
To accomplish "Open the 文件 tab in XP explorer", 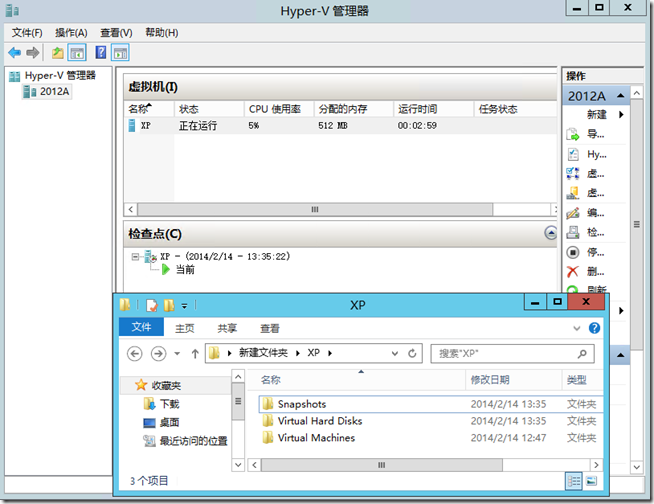I will [x=141, y=327].
